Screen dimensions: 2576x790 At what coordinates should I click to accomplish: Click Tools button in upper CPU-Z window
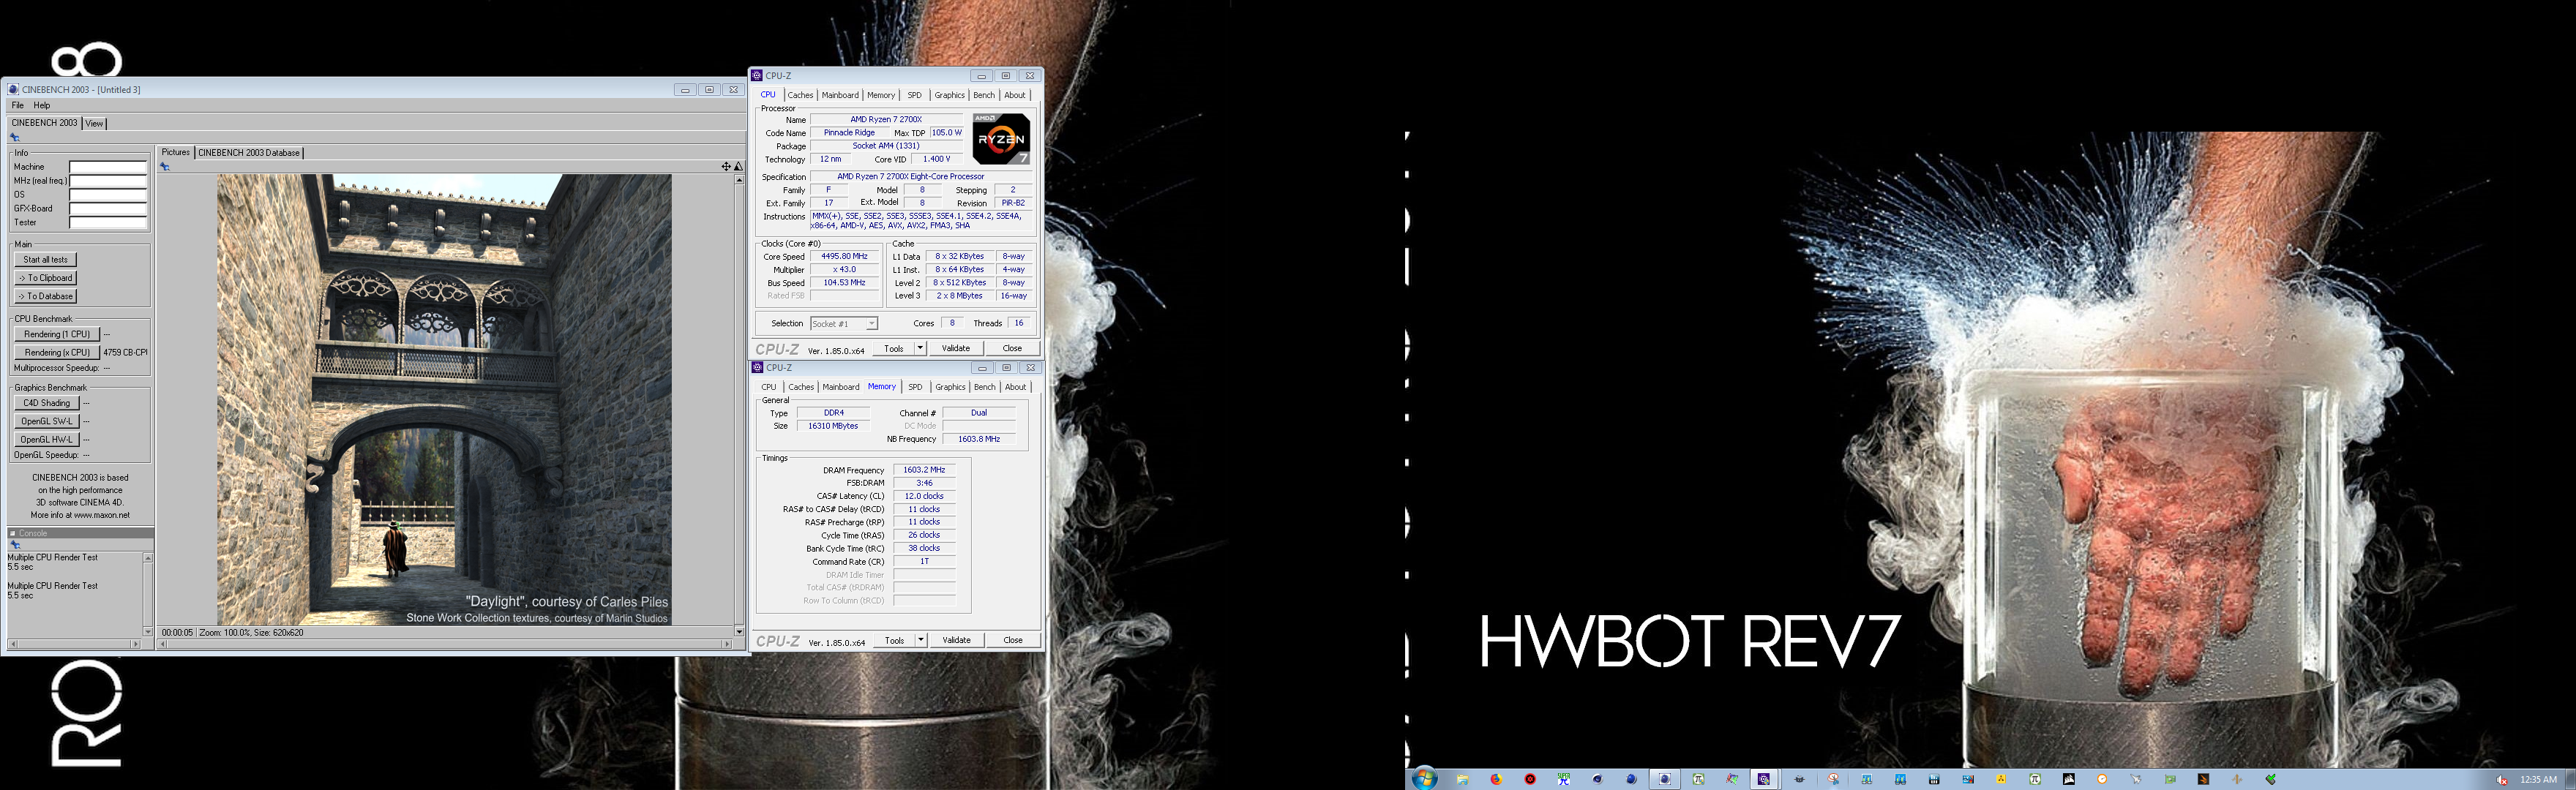tap(894, 348)
